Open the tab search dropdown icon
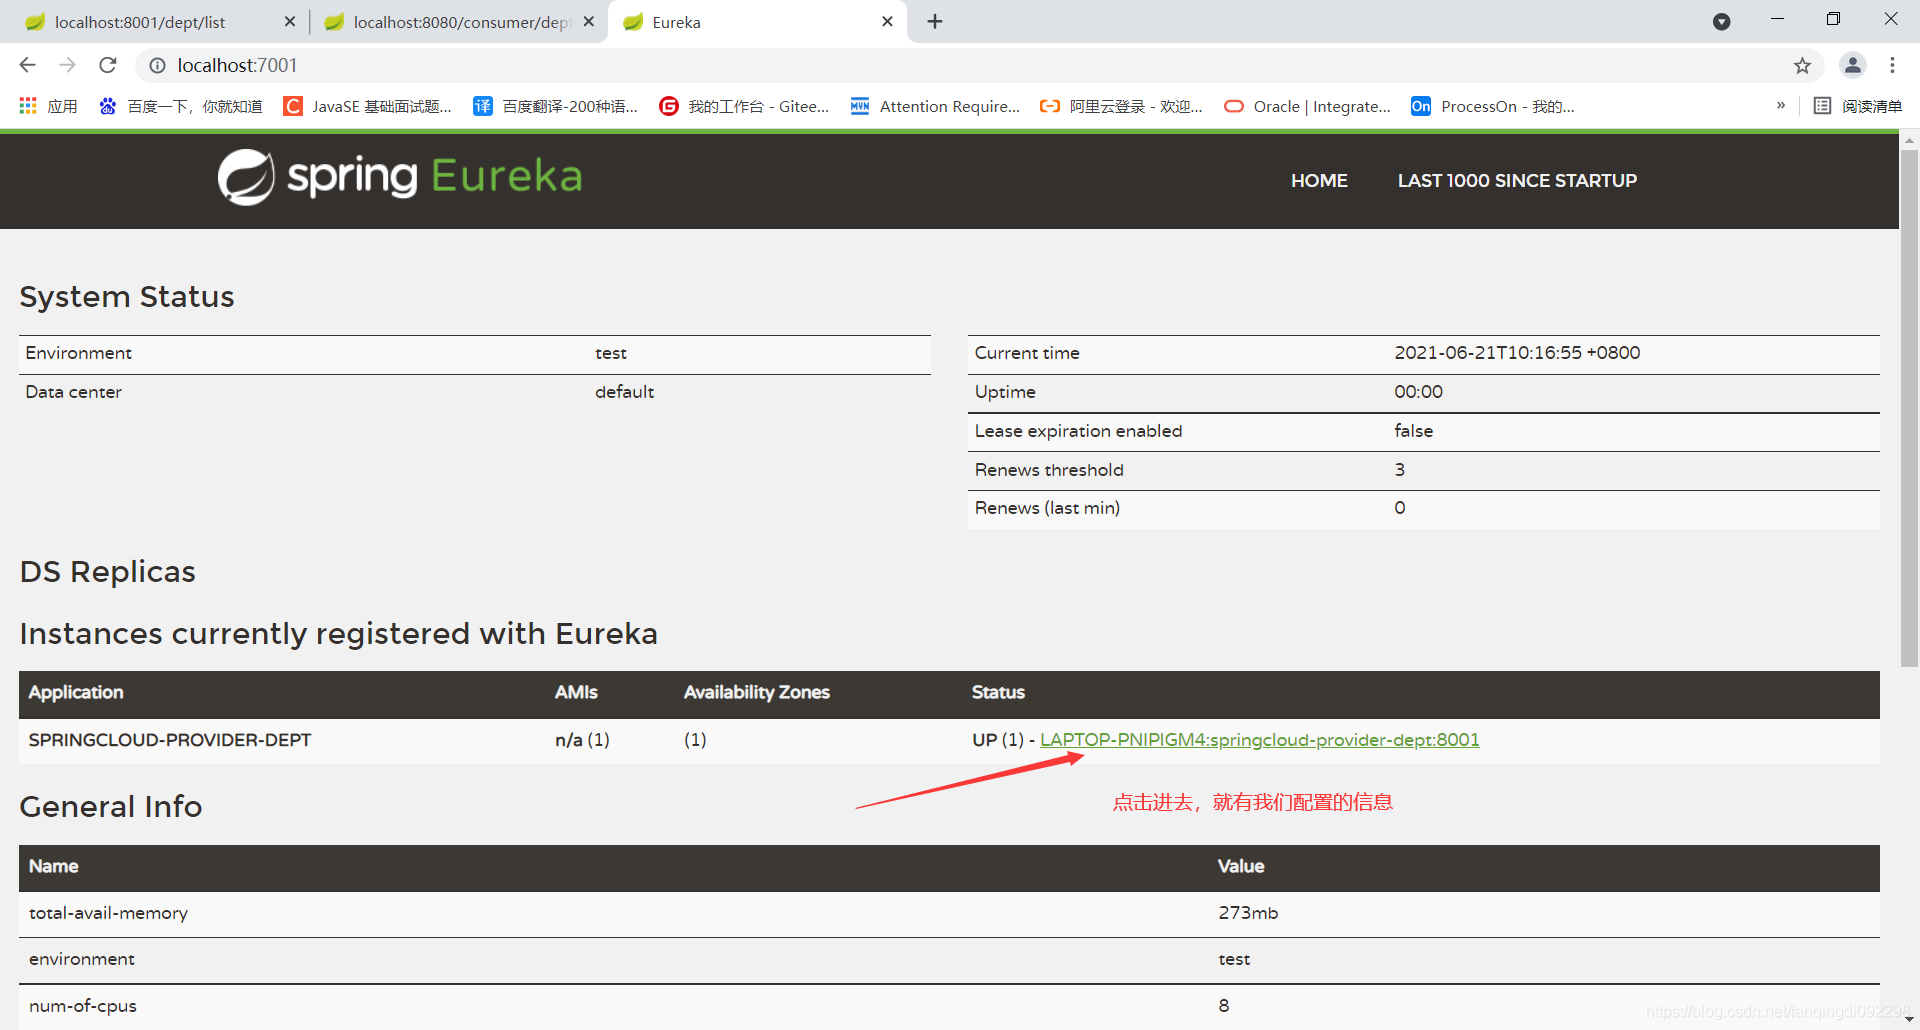 tap(1721, 21)
